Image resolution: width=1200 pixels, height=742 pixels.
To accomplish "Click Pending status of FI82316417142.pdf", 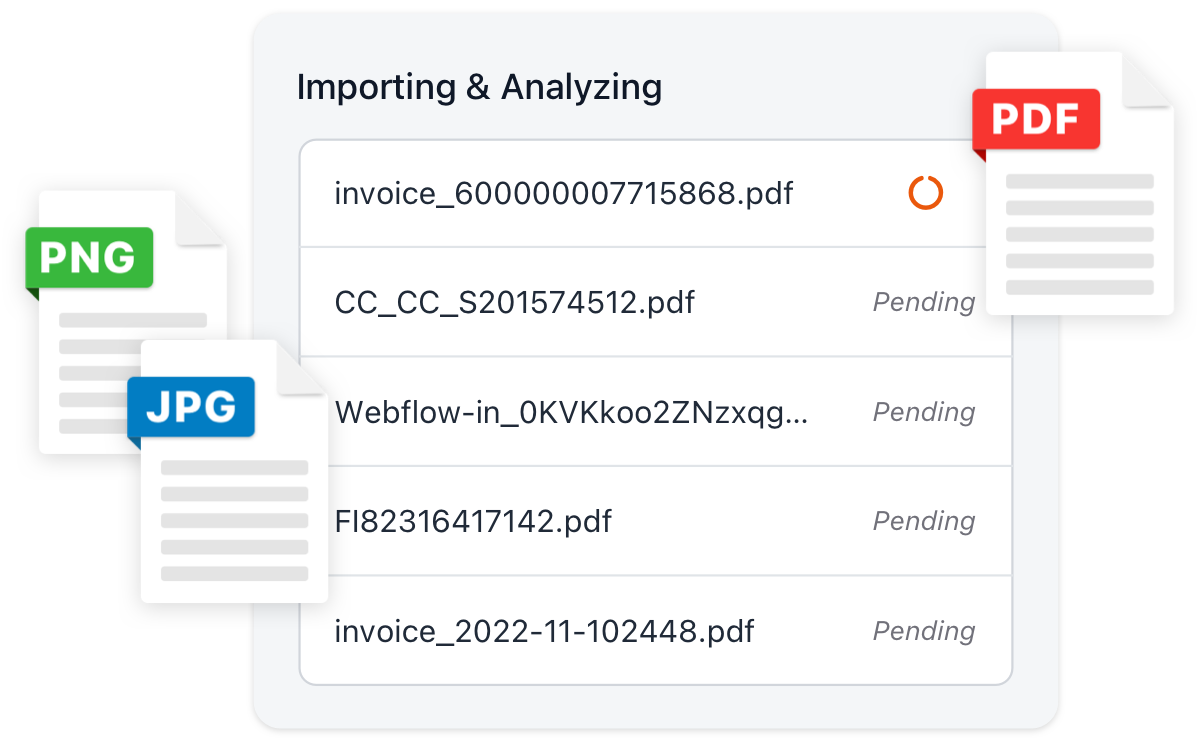I will click(923, 521).
